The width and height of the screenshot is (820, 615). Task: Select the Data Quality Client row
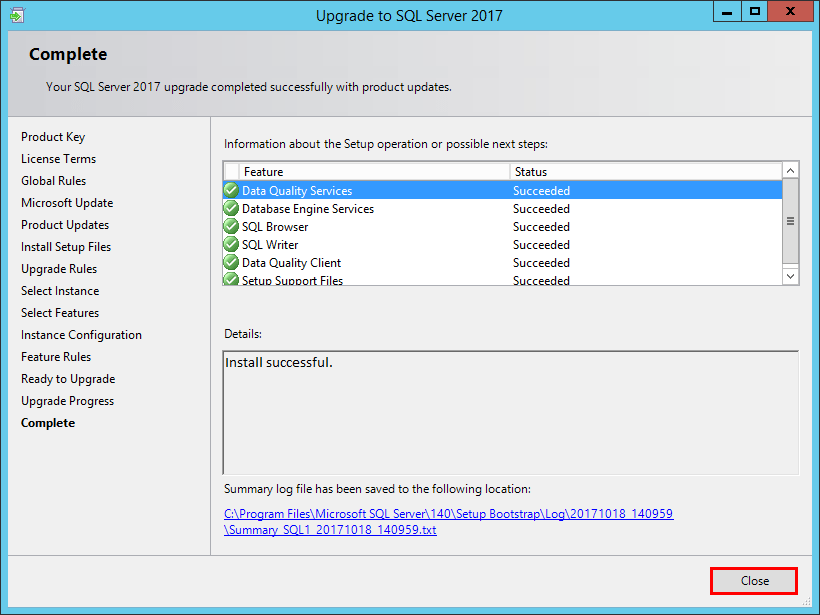point(503,263)
